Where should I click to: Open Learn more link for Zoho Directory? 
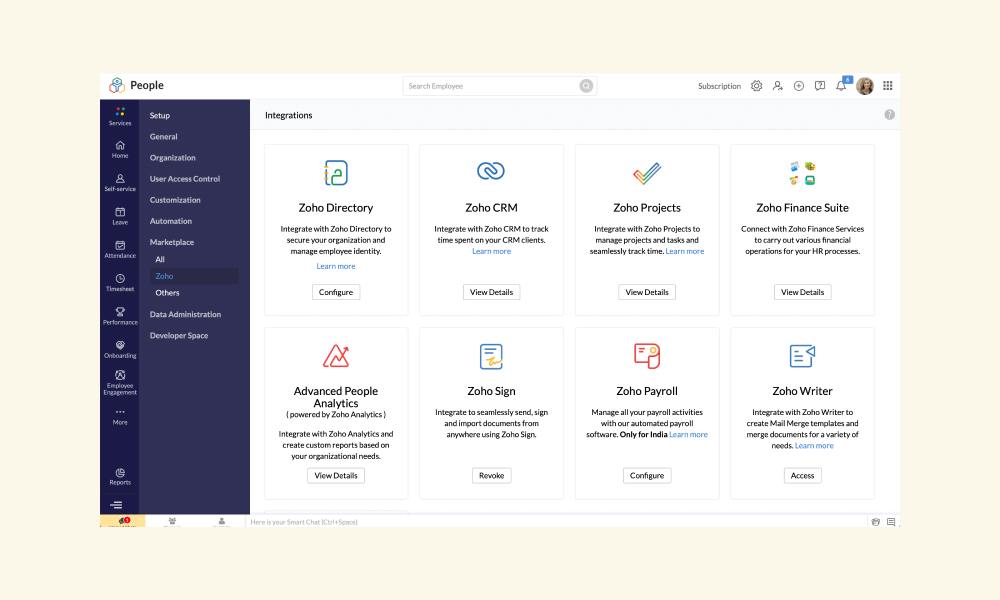[335, 266]
